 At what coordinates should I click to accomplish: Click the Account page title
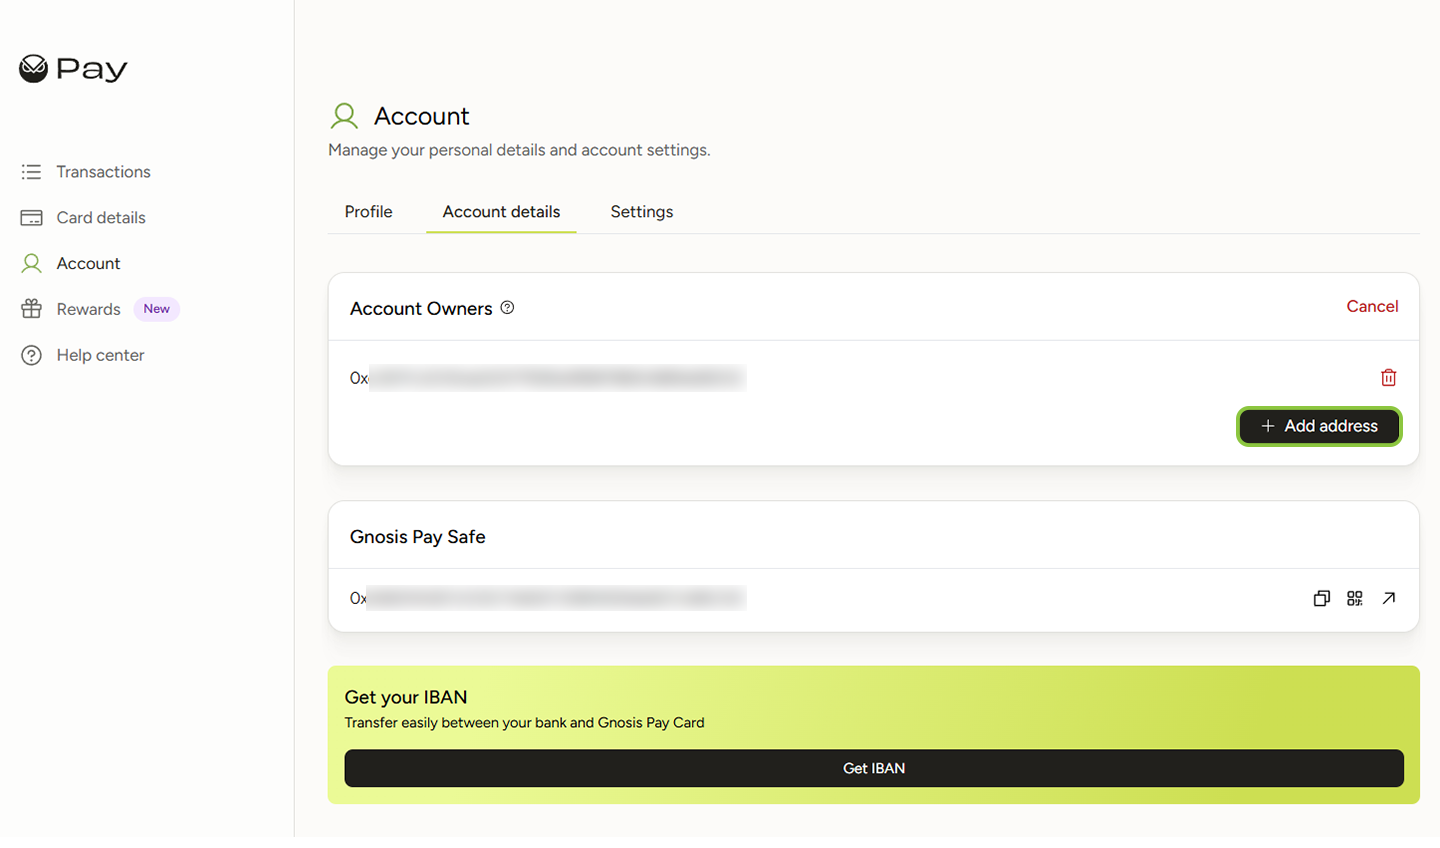(x=421, y=116)
